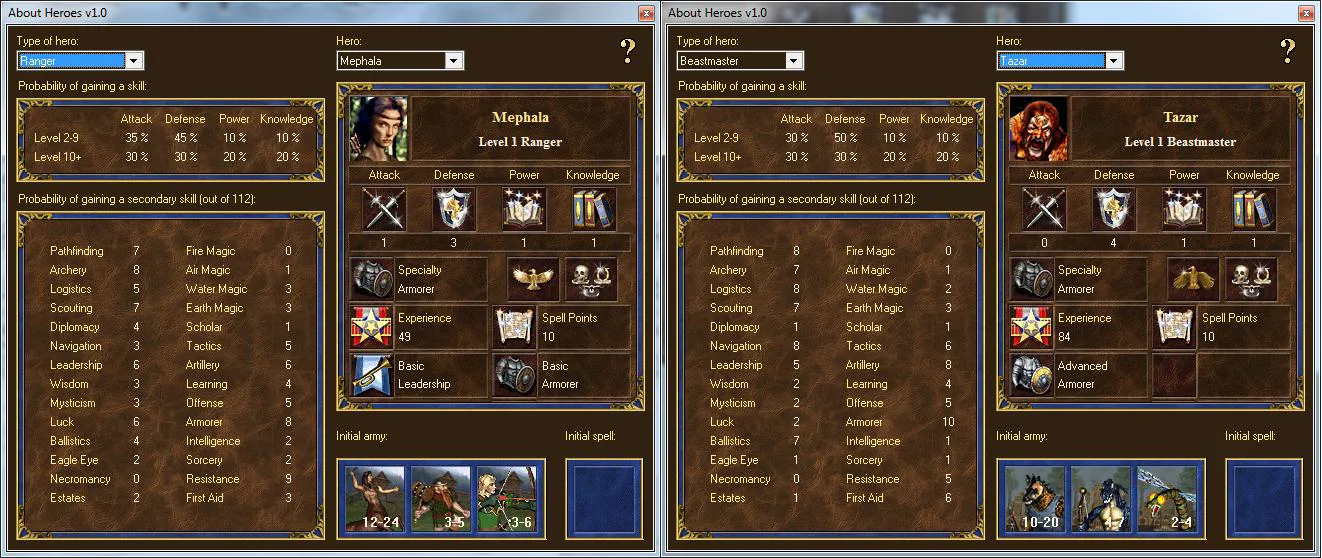Viewport: 1322px width, 558px height.
Task: Click the question mark help button in left window
Action: tap(627, 50)
